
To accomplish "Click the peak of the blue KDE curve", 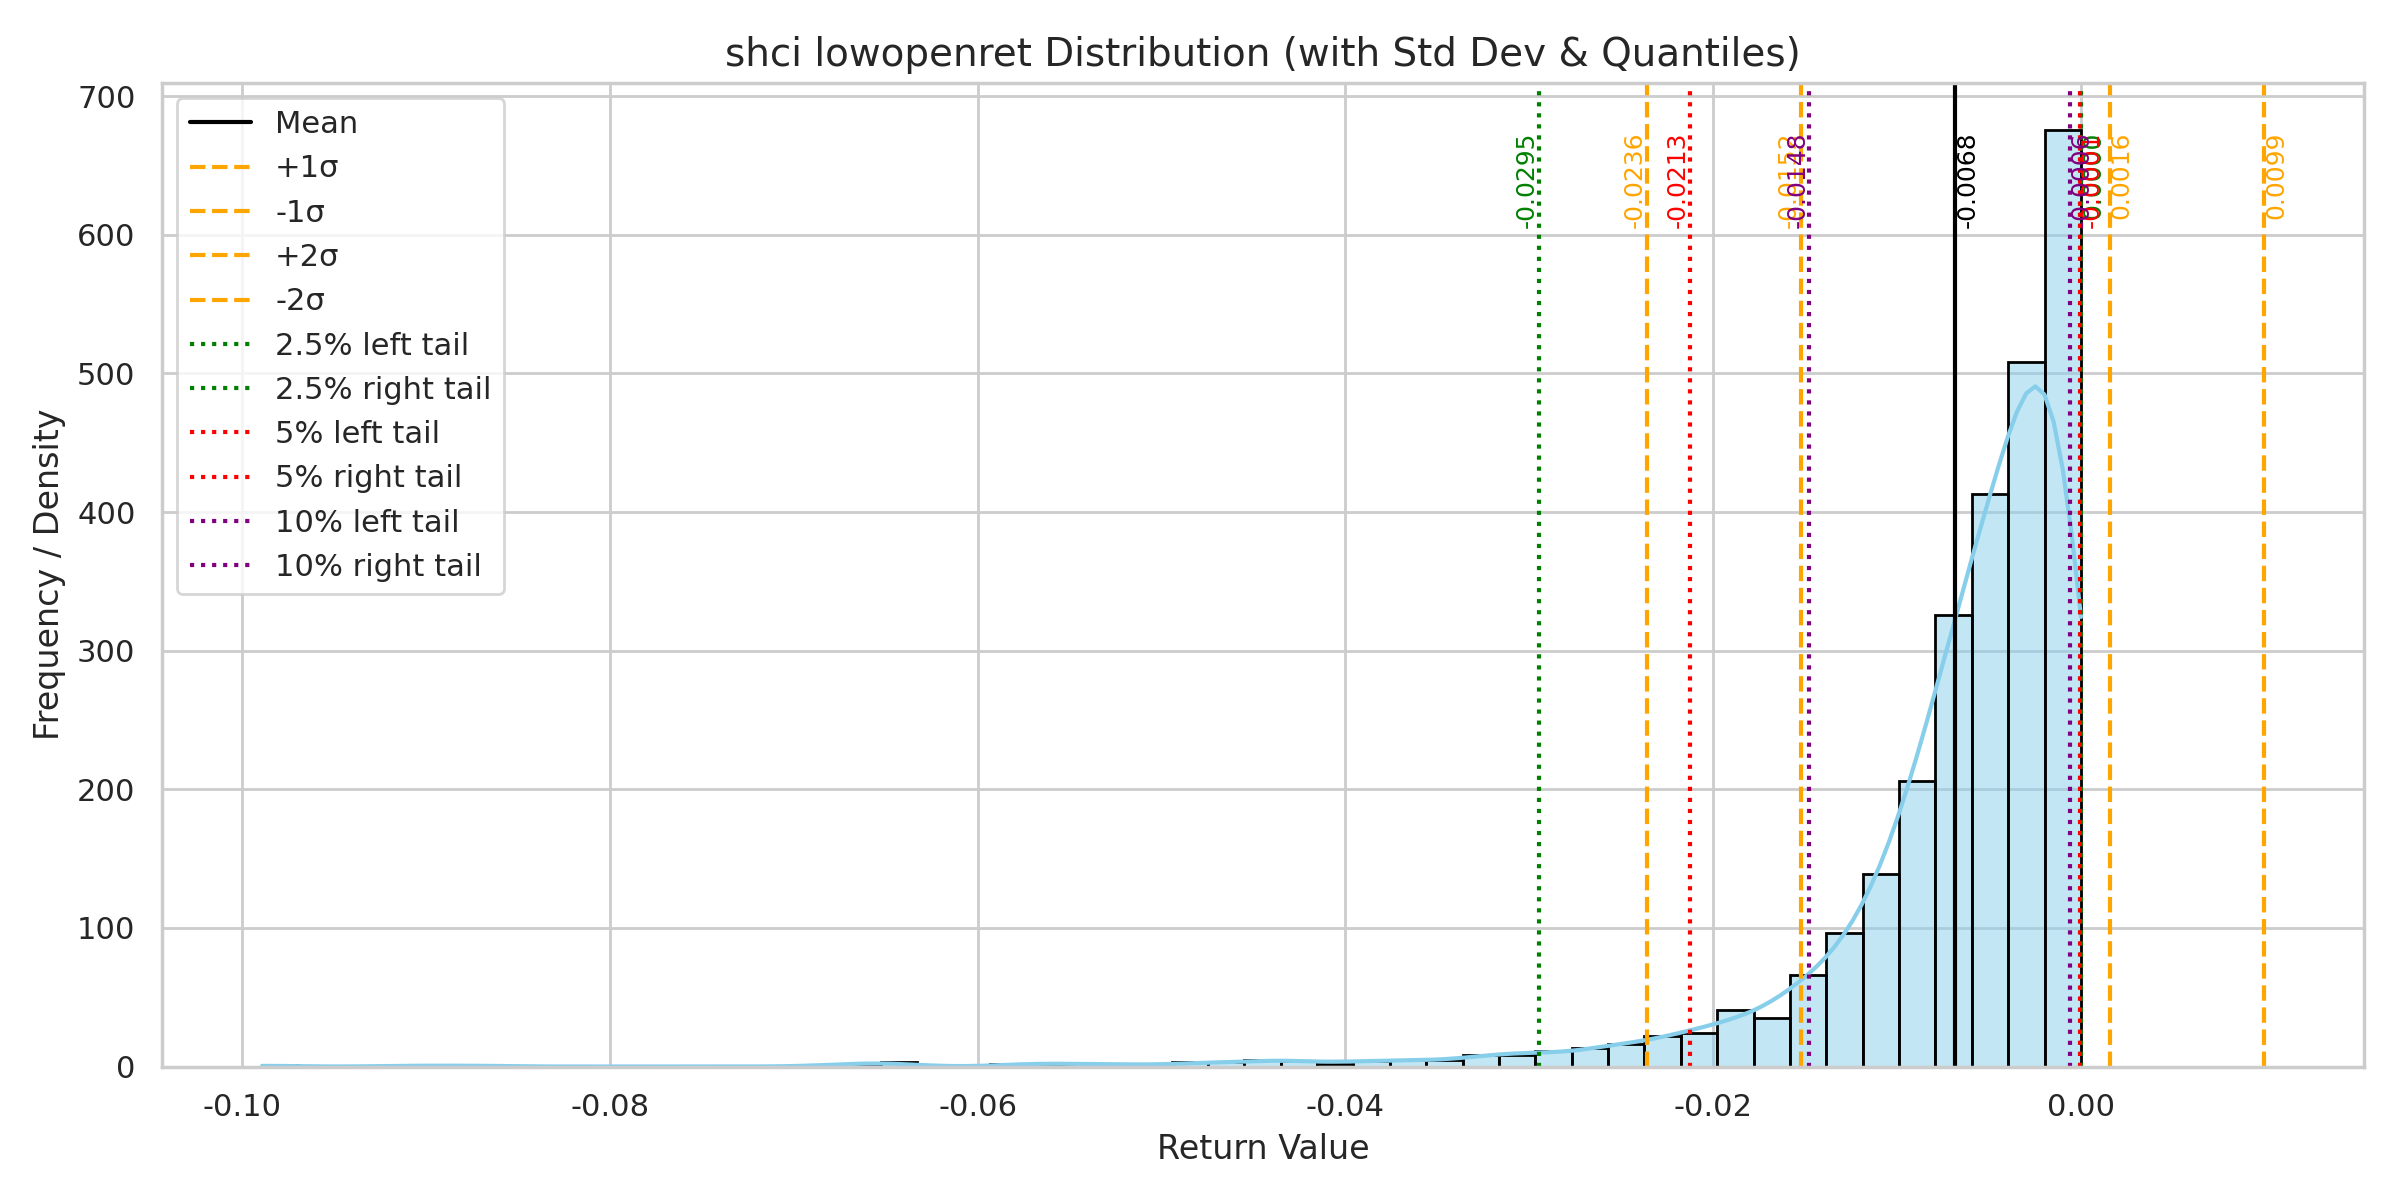I will 2035,387.
